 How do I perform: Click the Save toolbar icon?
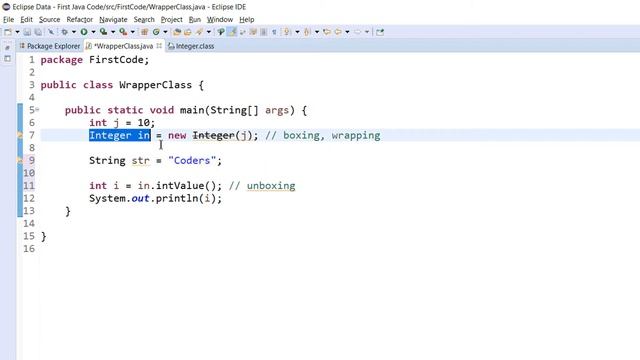pyautogui.click(x=27, y=32)
